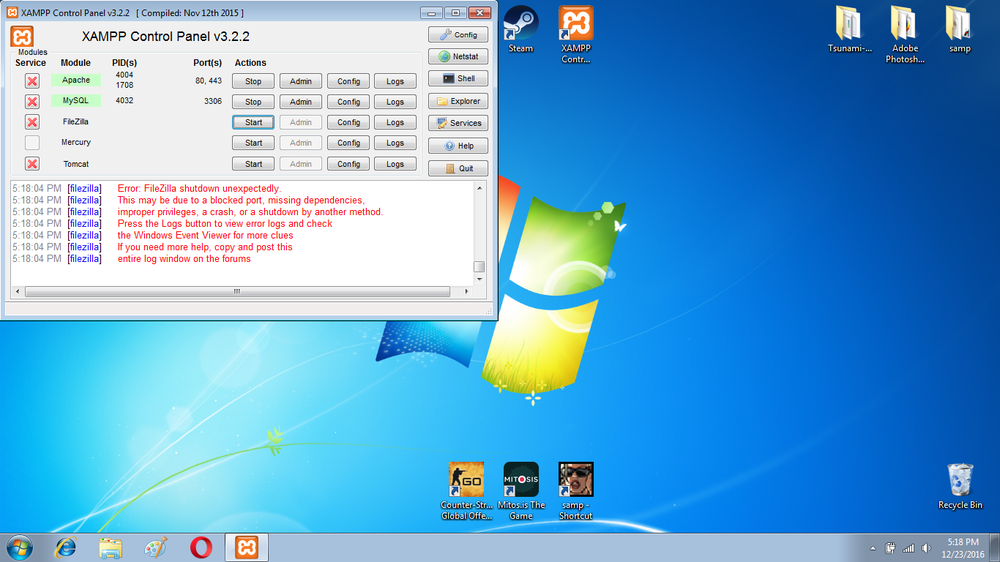Toggle FileZilla service install checkbox
This screenshot has height=562, width=1000.
[x=32, y=122]
